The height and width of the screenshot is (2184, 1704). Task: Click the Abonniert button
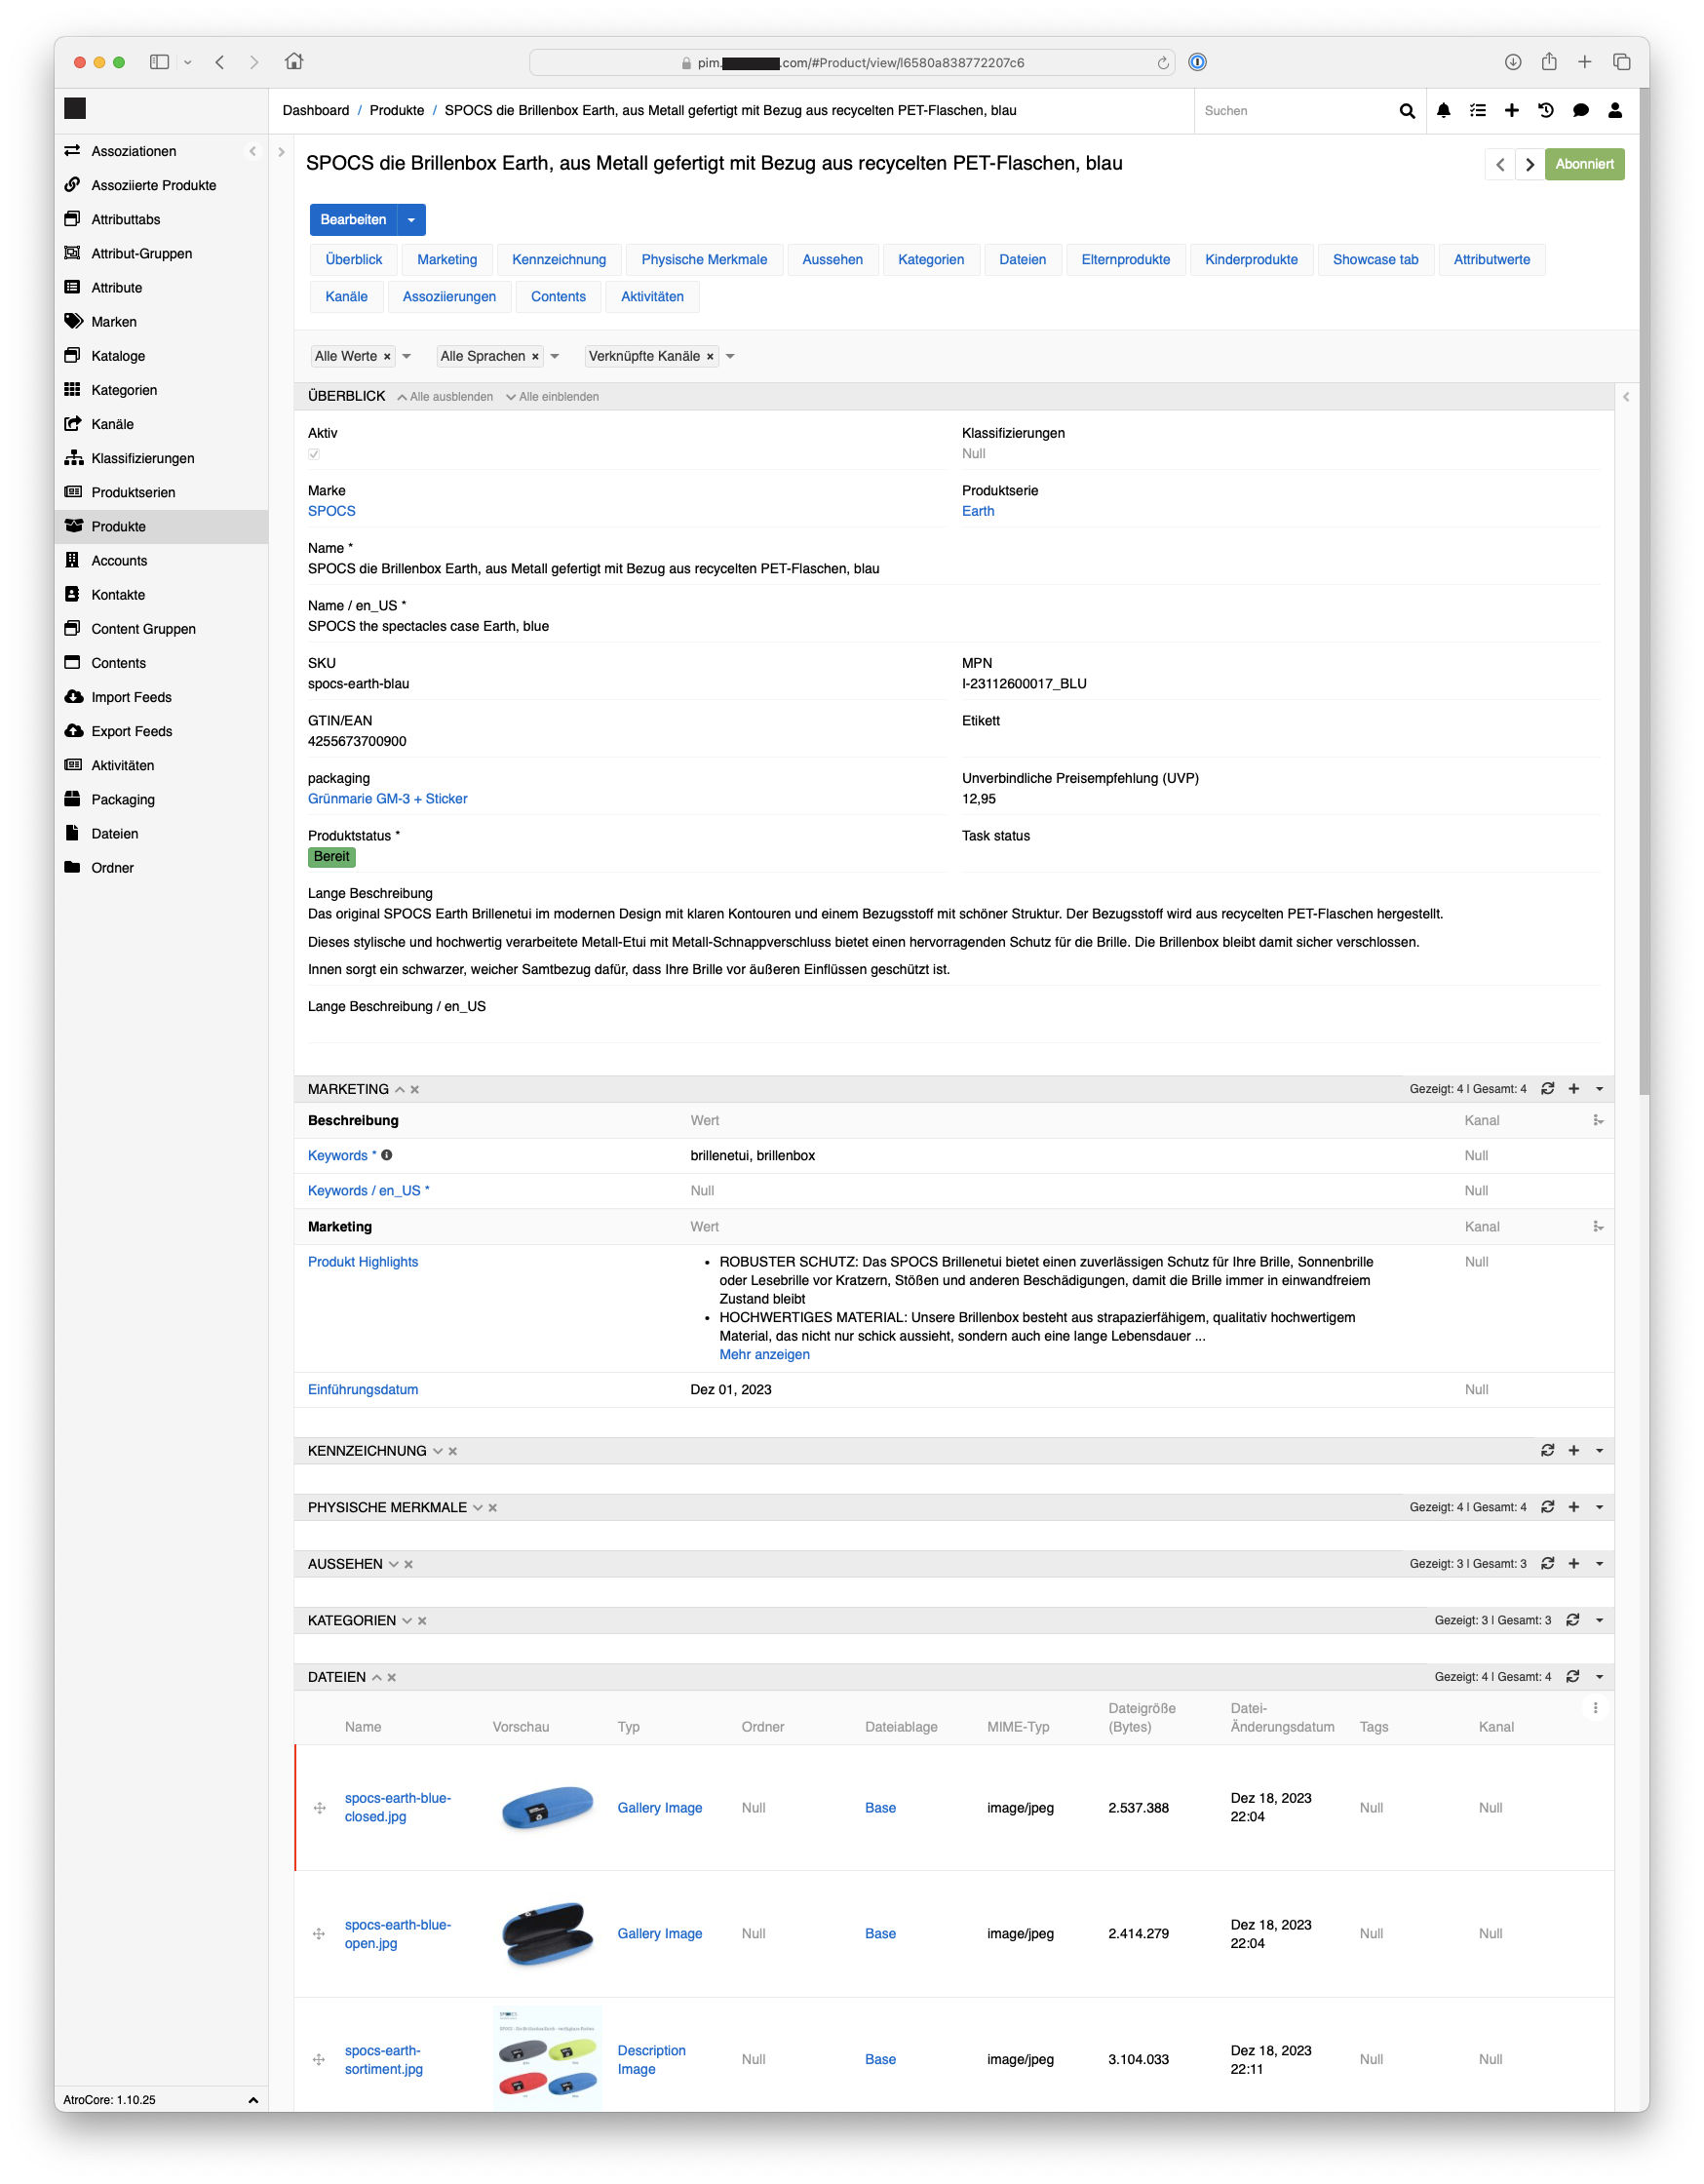(1584, 164)
